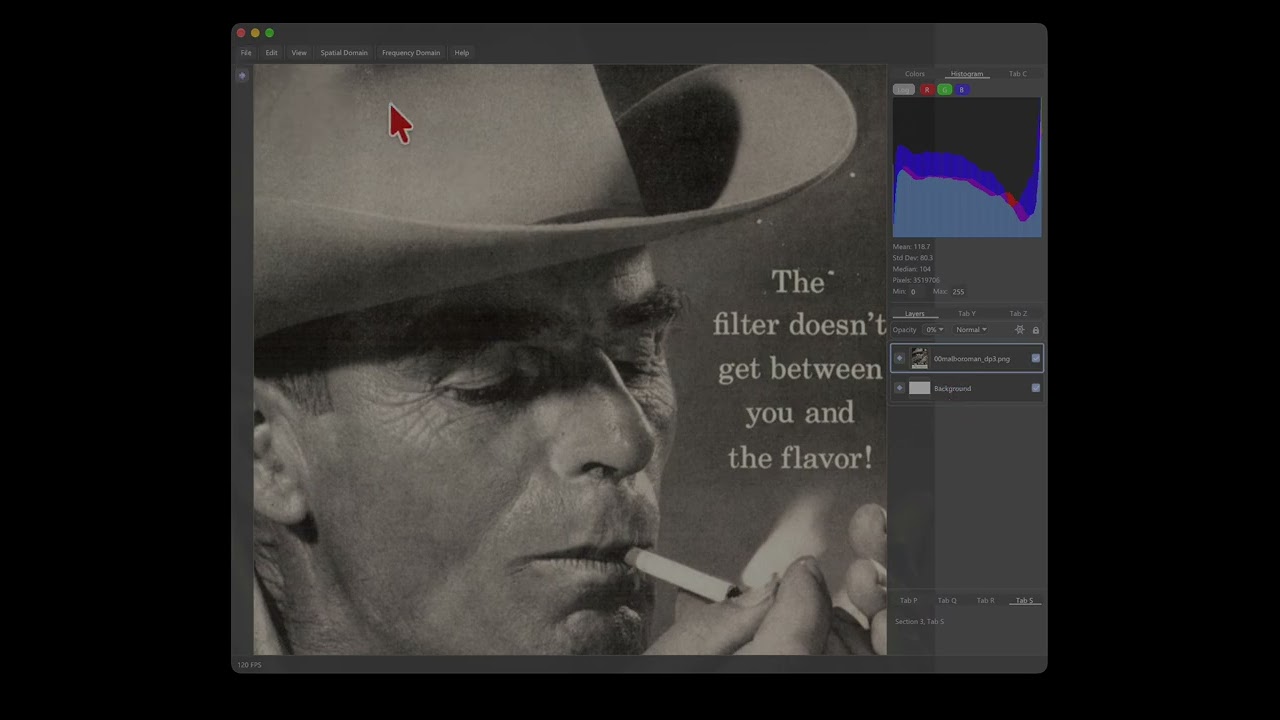
Task: Open the Frequency Domain menu
Action: [x=411, y=53]
